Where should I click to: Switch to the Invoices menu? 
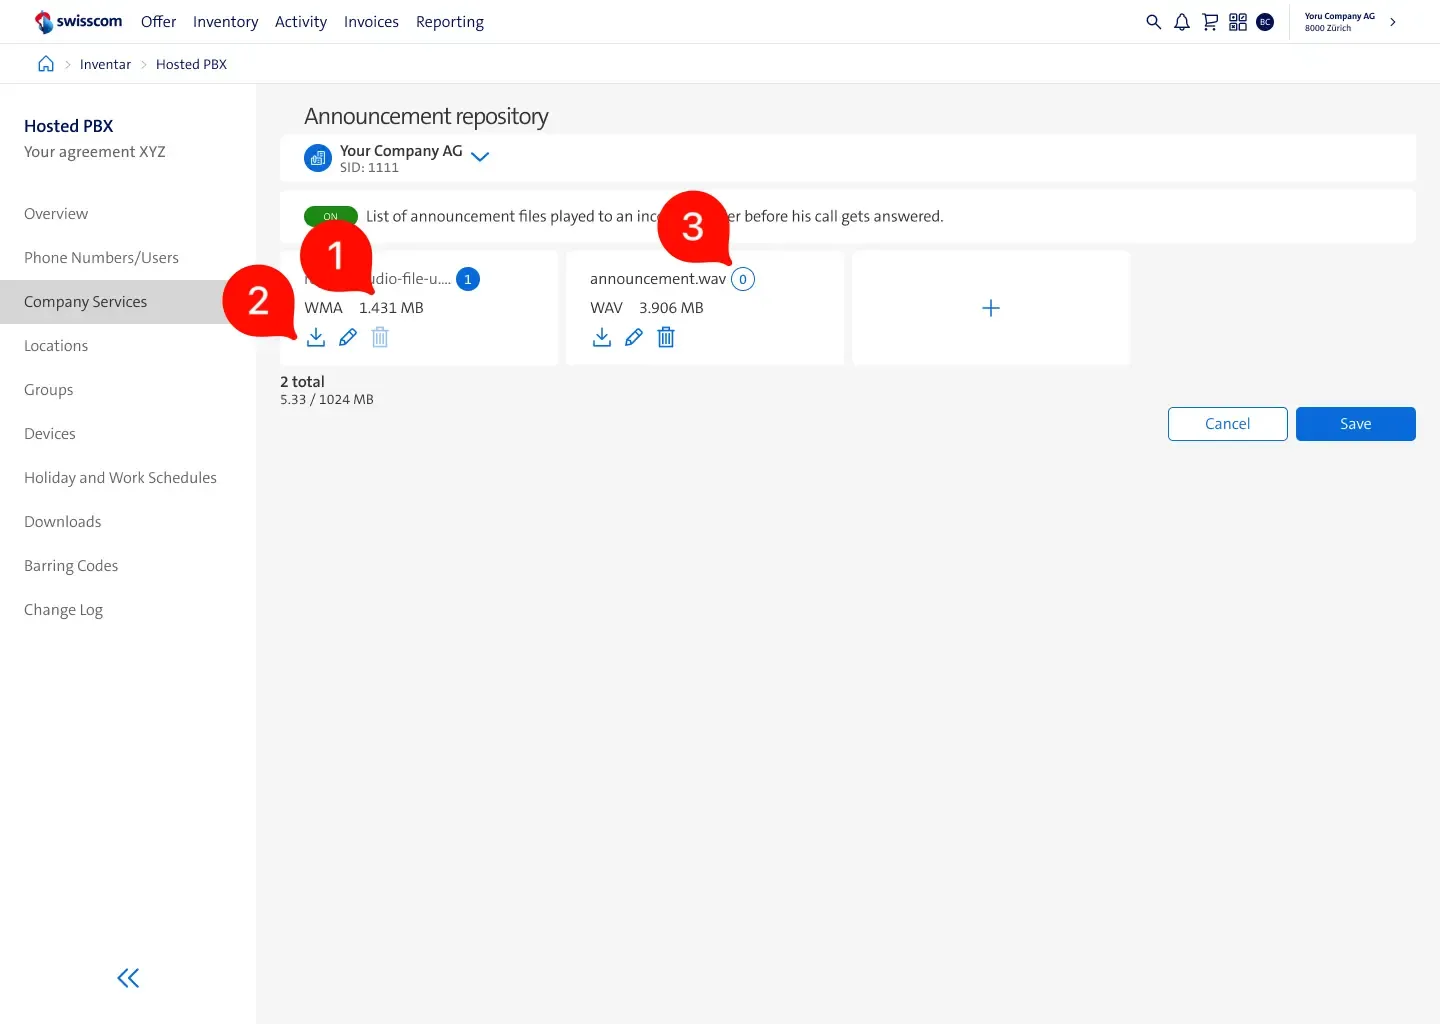(371, 21)
